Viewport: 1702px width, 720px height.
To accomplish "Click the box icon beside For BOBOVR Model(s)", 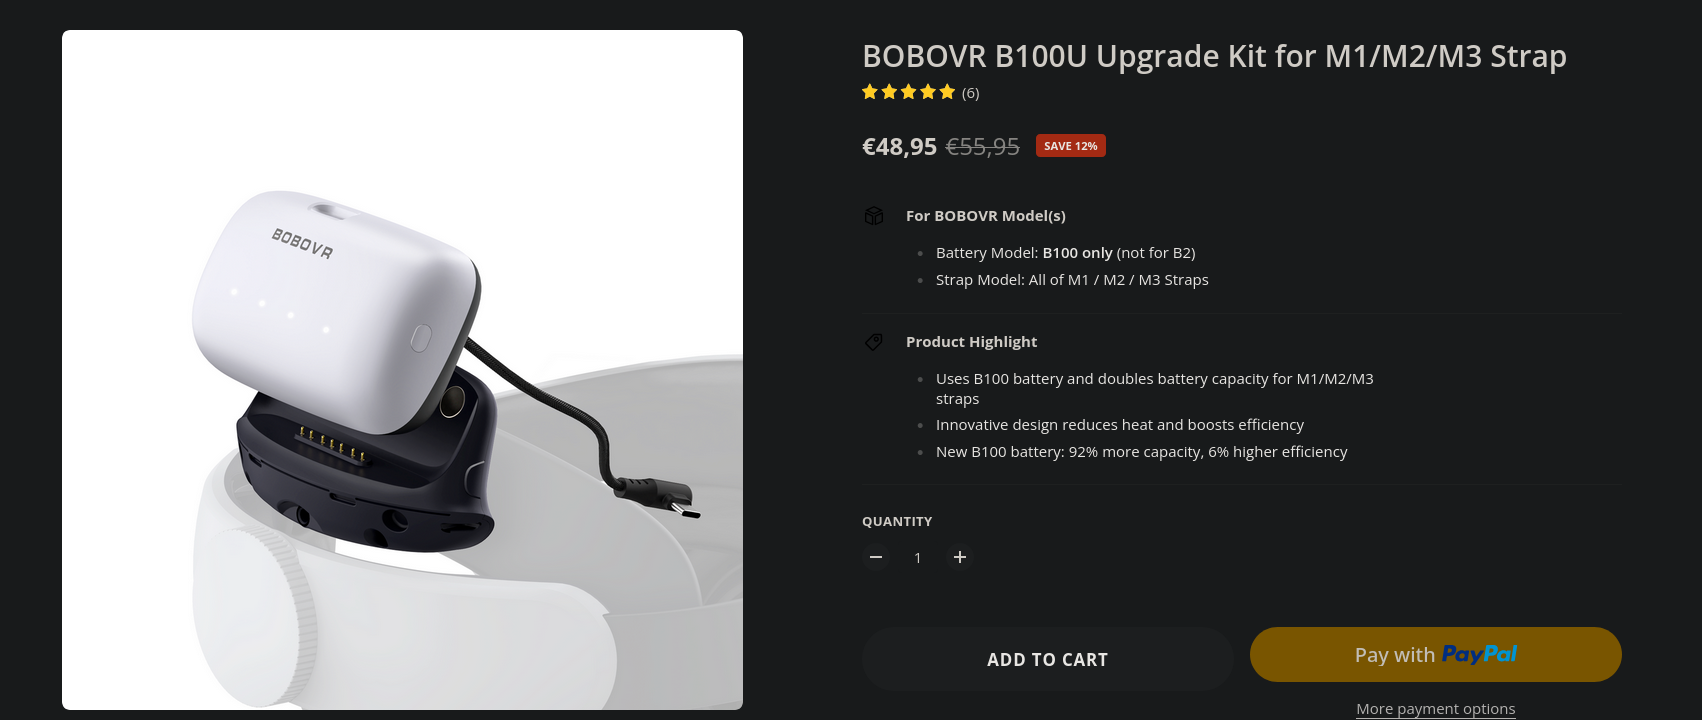I will 874,216.
